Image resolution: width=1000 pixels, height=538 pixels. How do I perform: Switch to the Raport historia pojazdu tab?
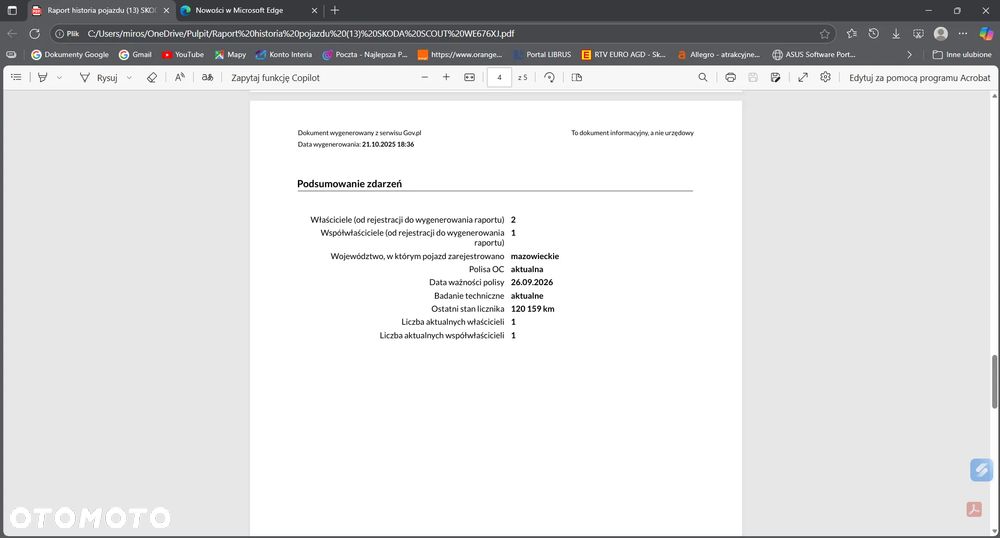(x=101, y=10)
